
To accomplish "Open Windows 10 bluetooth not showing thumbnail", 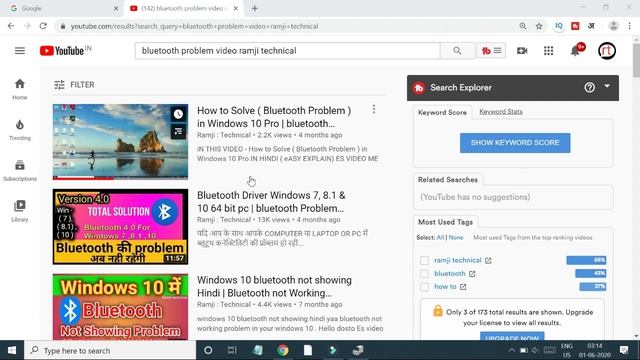I will point(120,307).
